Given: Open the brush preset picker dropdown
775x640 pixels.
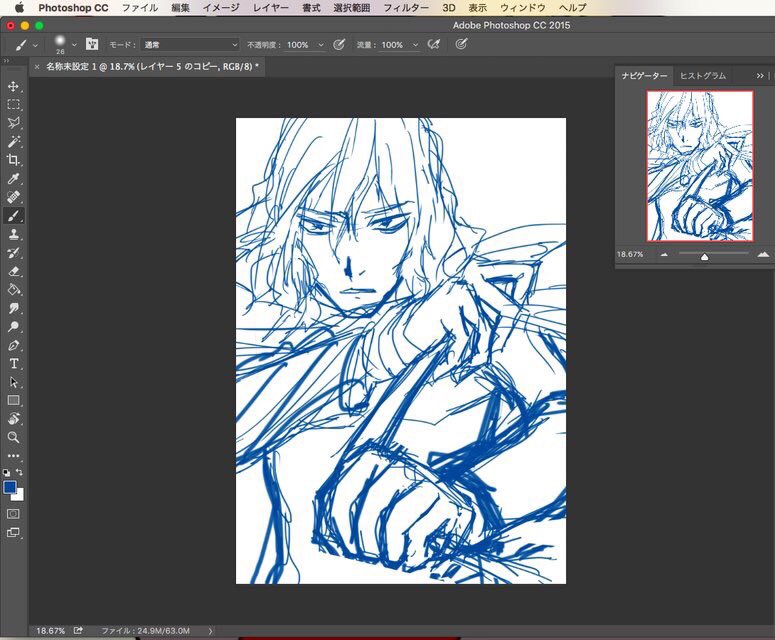Looking at the screenshot, I should coord(74,45).
